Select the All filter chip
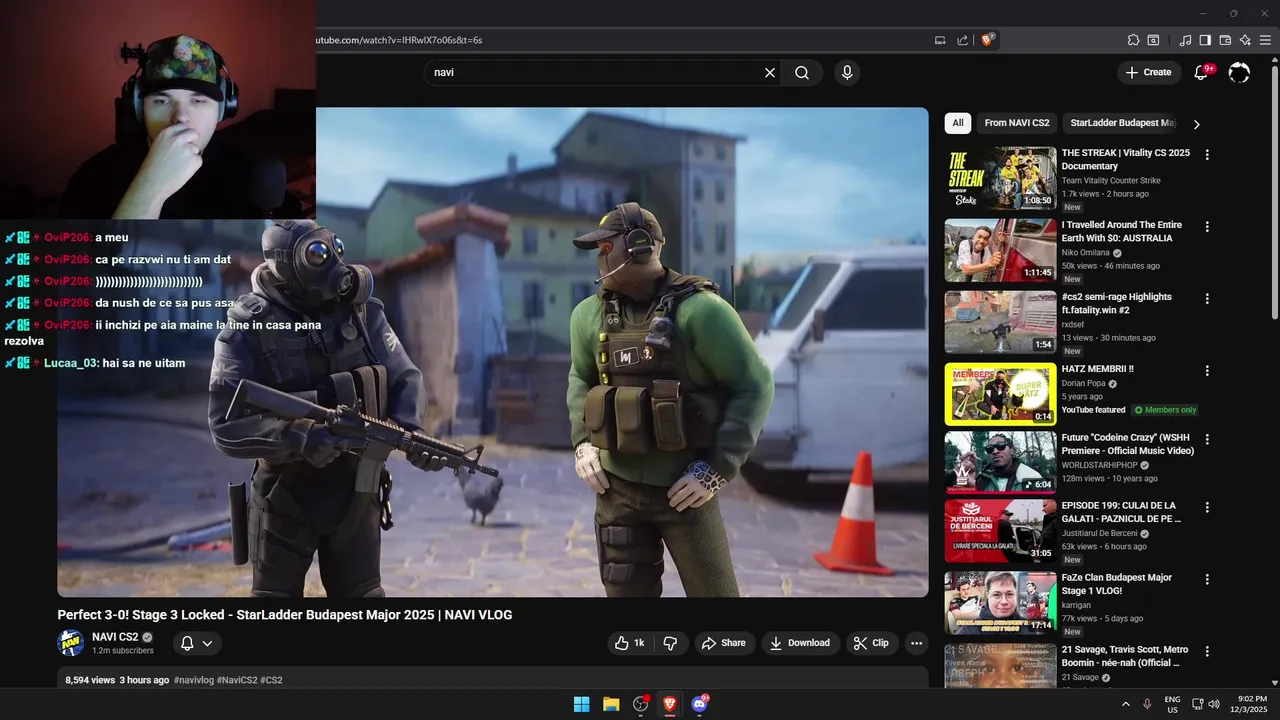The width and height of the screenshot is (1280, 720). tap(958, 123)
